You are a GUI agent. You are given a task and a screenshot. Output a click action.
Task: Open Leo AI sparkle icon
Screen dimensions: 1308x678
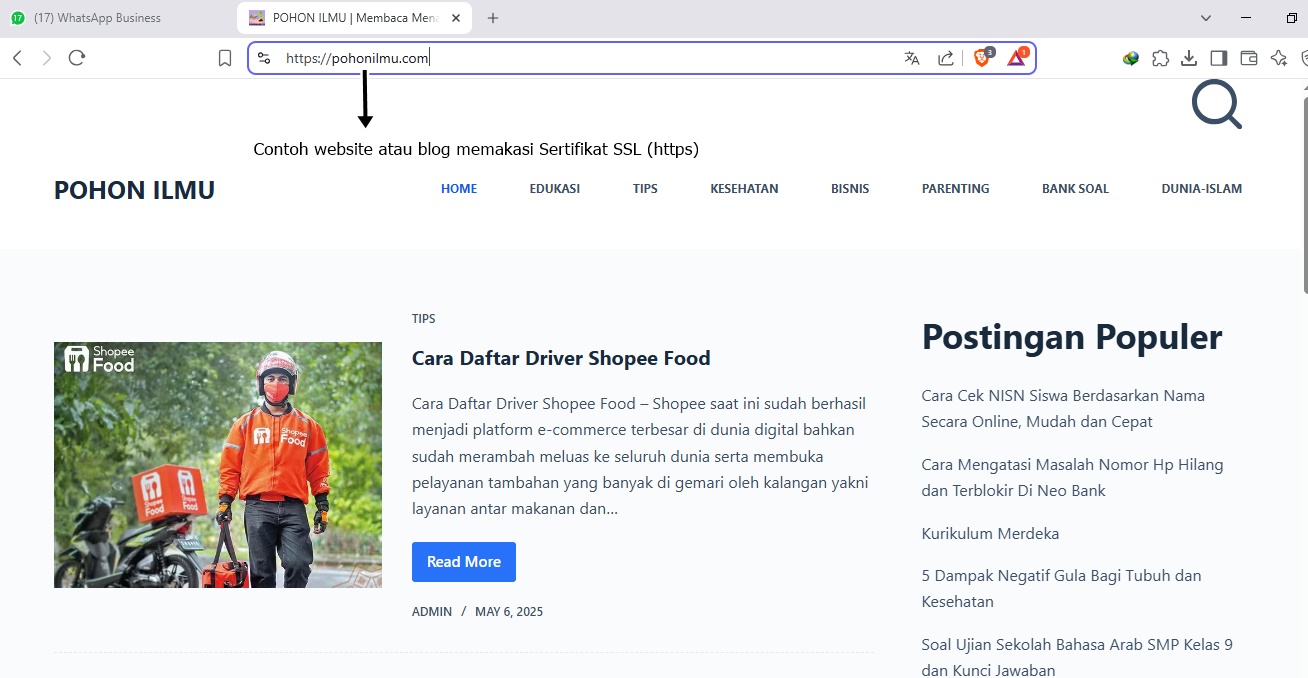tap(1278, 58)
